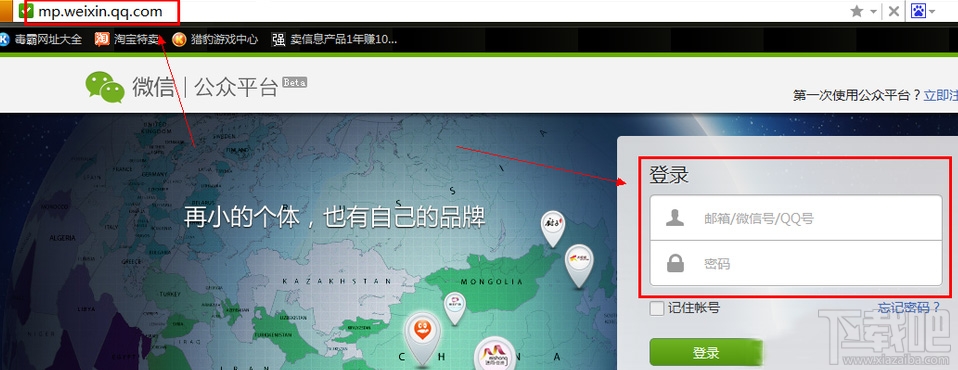This screenshot has width=958, height=370.
Task: Click the 微信 logo text
Action: click(153, 87)
